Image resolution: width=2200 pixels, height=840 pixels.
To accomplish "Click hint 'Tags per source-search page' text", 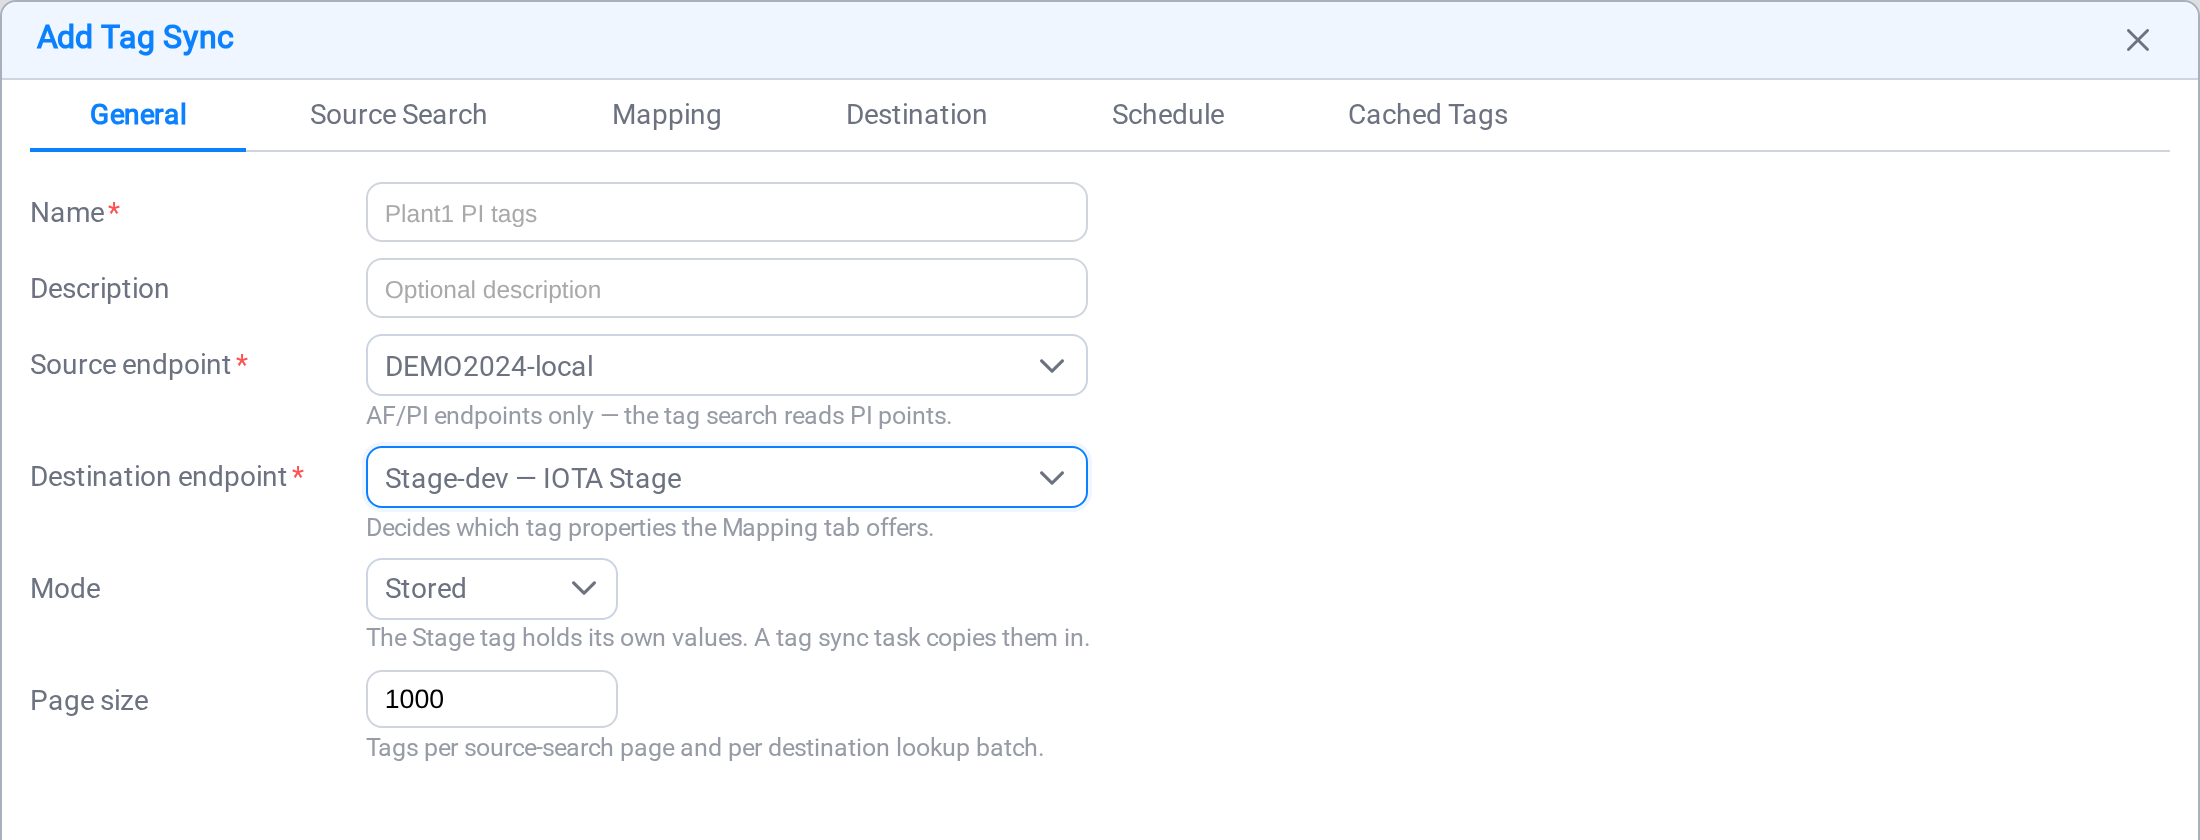I will click(x=705, y=748).
